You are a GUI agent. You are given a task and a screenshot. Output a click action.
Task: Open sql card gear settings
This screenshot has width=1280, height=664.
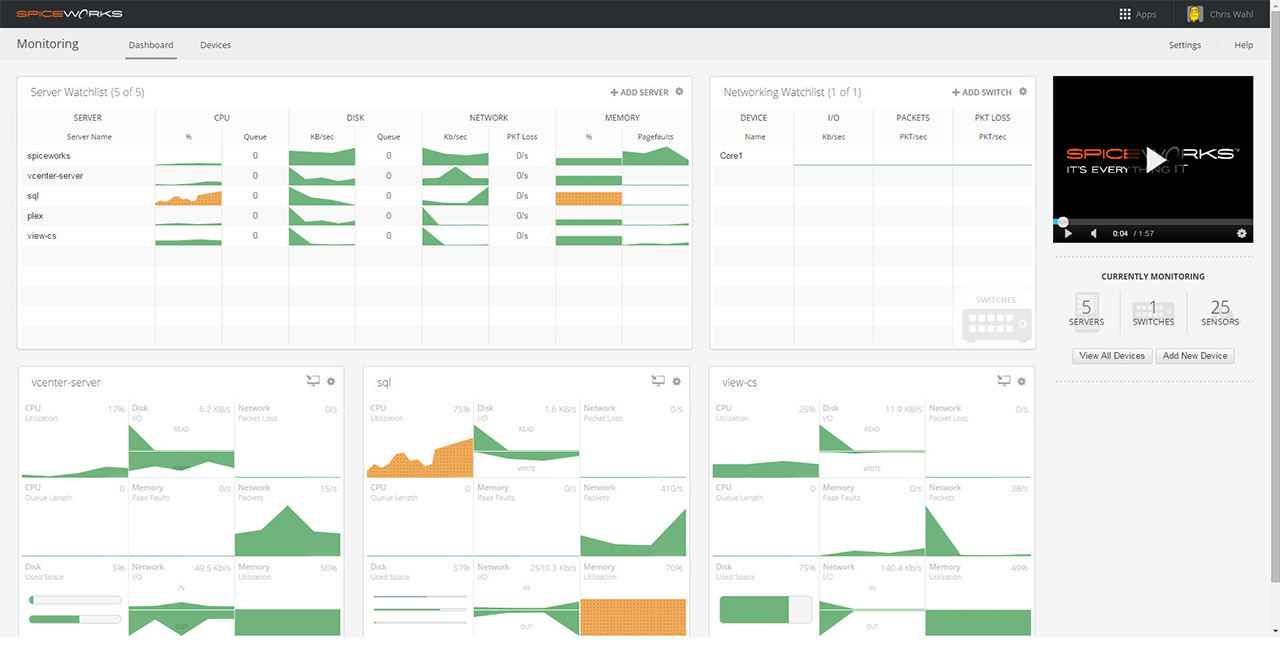pyautogui.click(x=676, y=381)
